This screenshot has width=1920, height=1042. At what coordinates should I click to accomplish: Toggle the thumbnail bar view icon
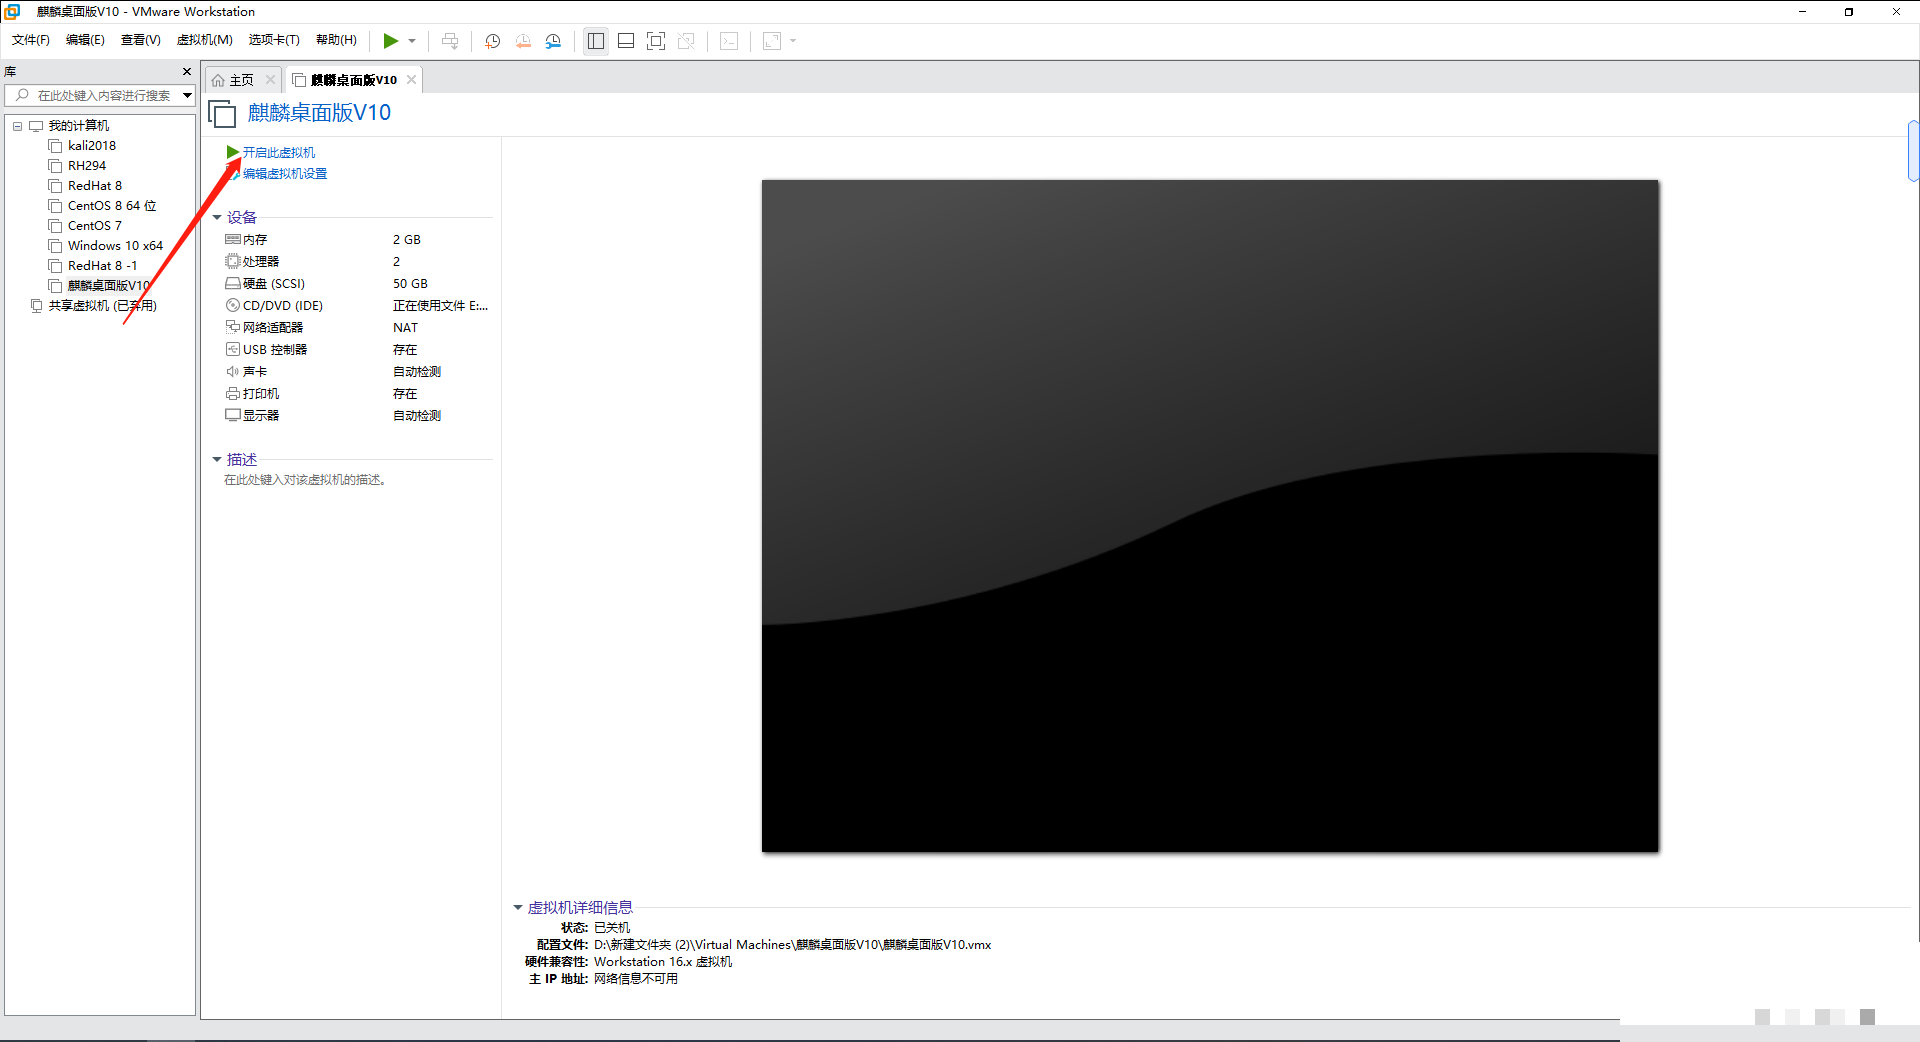coord(626,41)
